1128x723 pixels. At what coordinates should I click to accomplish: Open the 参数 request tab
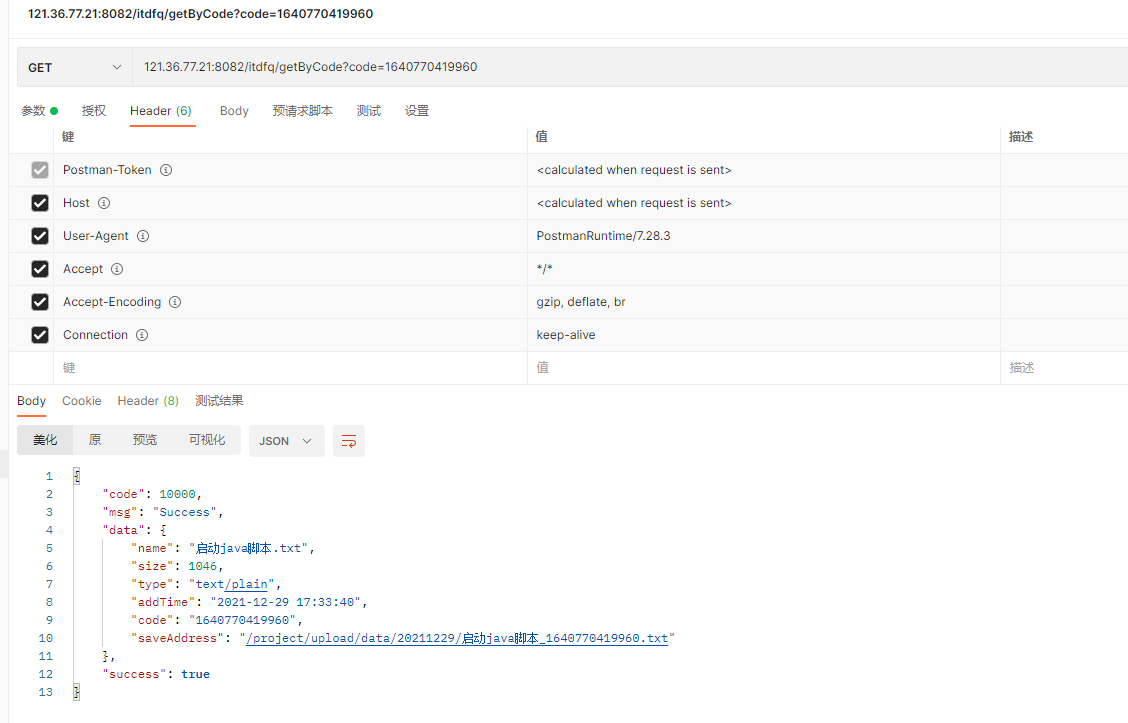(39, 111)
